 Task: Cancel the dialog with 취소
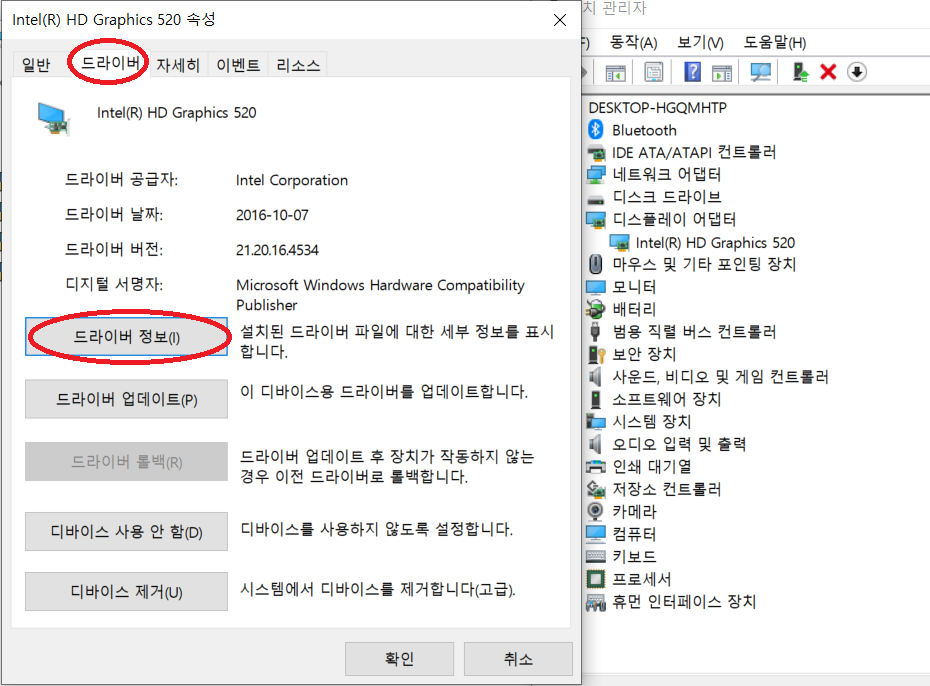518,659
